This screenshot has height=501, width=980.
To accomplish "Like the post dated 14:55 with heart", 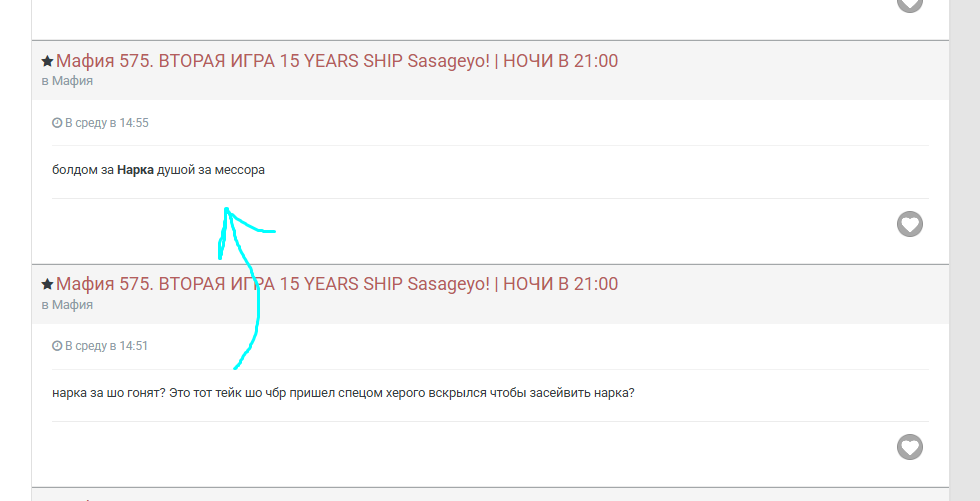I will (909, 224).
